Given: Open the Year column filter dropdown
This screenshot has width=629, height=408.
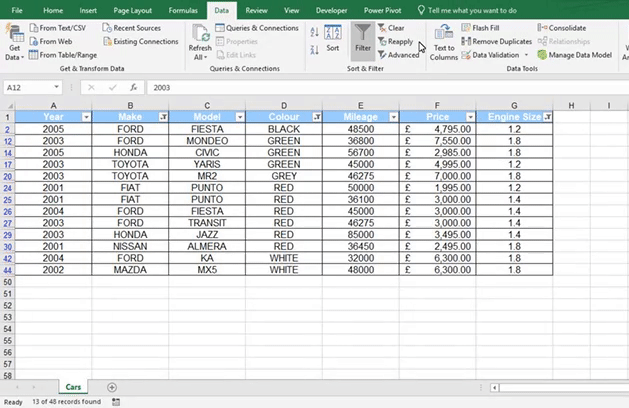Looking at the screenshot, I should [86, 117].
